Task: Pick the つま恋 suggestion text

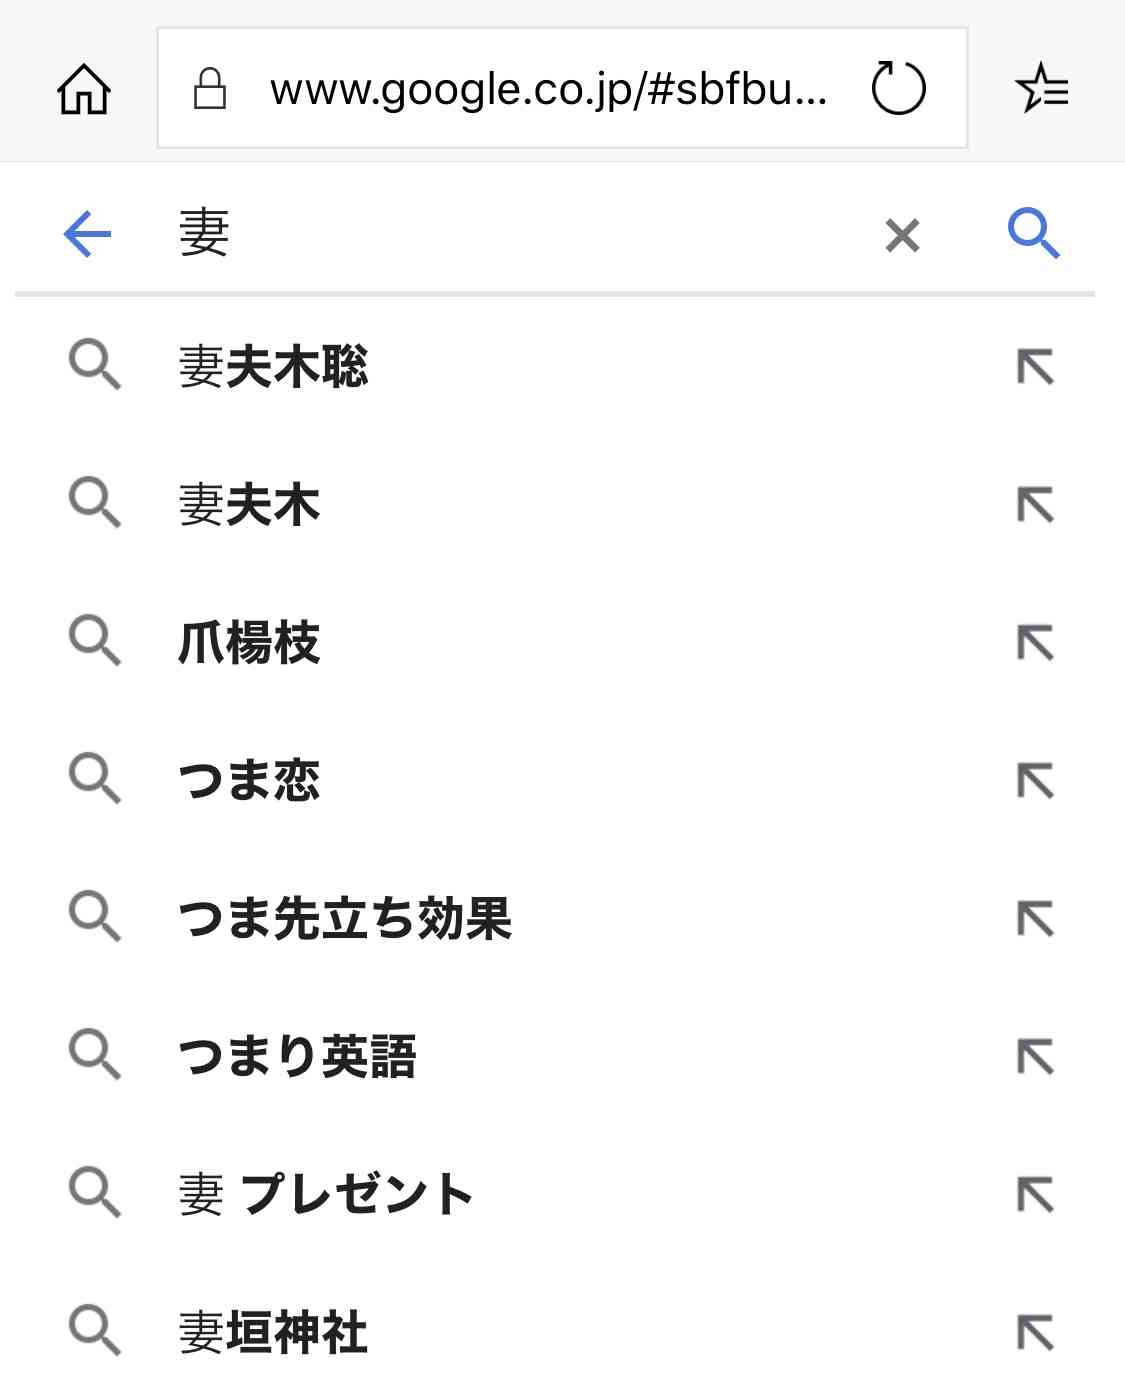Action: pos(249,781)
